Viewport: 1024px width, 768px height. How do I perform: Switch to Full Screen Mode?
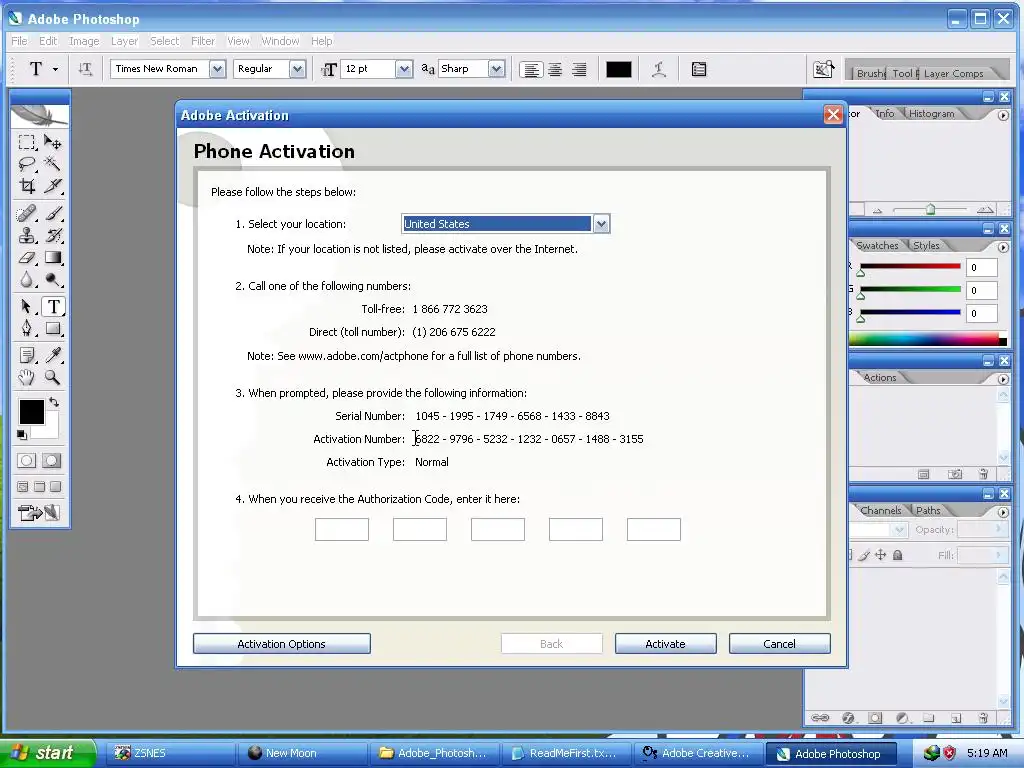click(56, 487)
